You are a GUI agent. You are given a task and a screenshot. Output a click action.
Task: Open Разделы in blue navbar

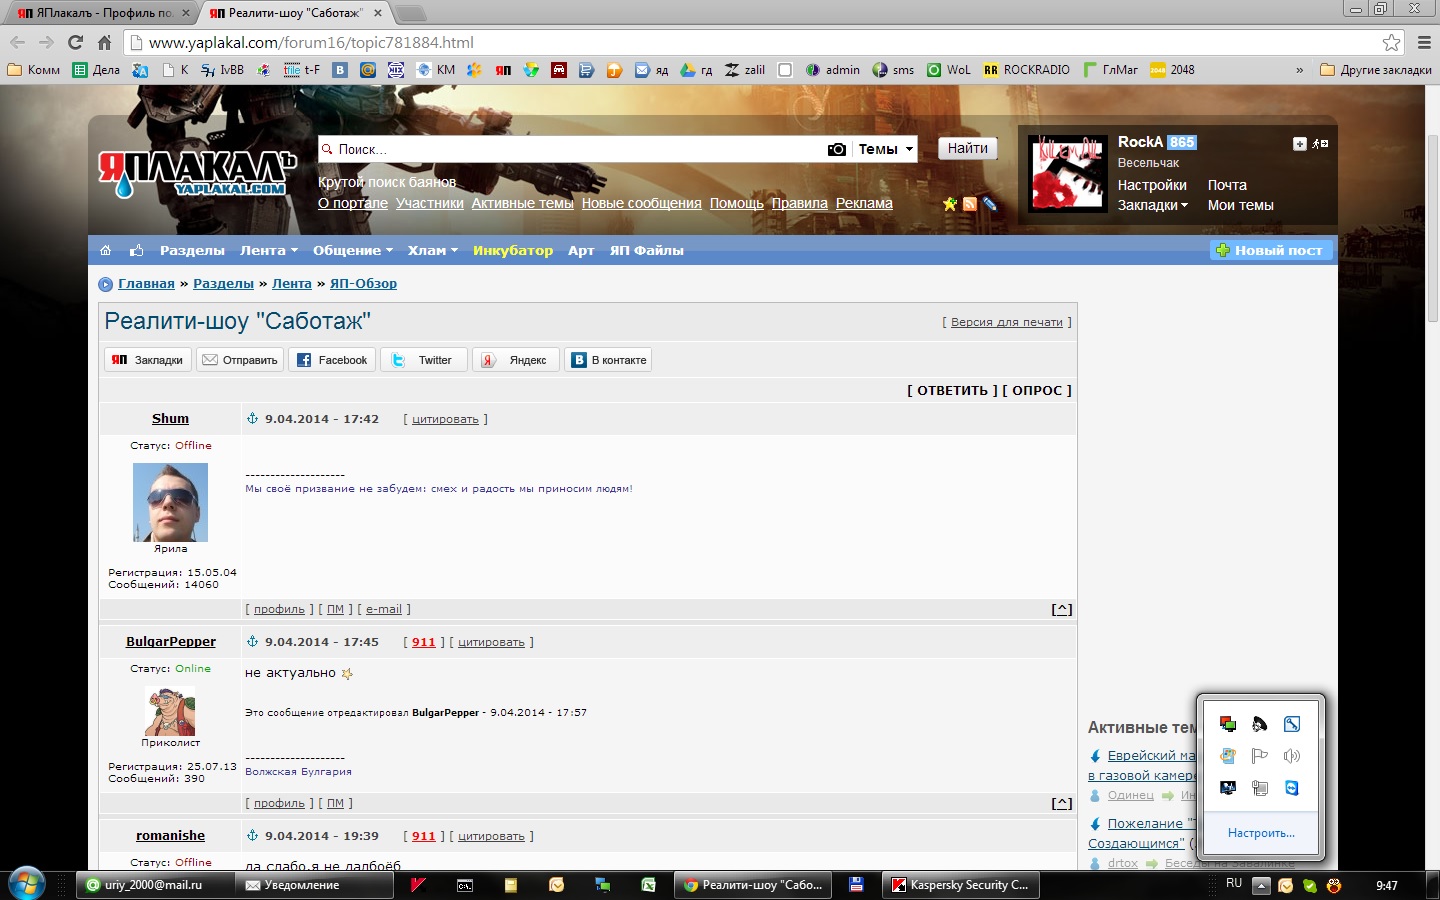(x=192, y=250)
